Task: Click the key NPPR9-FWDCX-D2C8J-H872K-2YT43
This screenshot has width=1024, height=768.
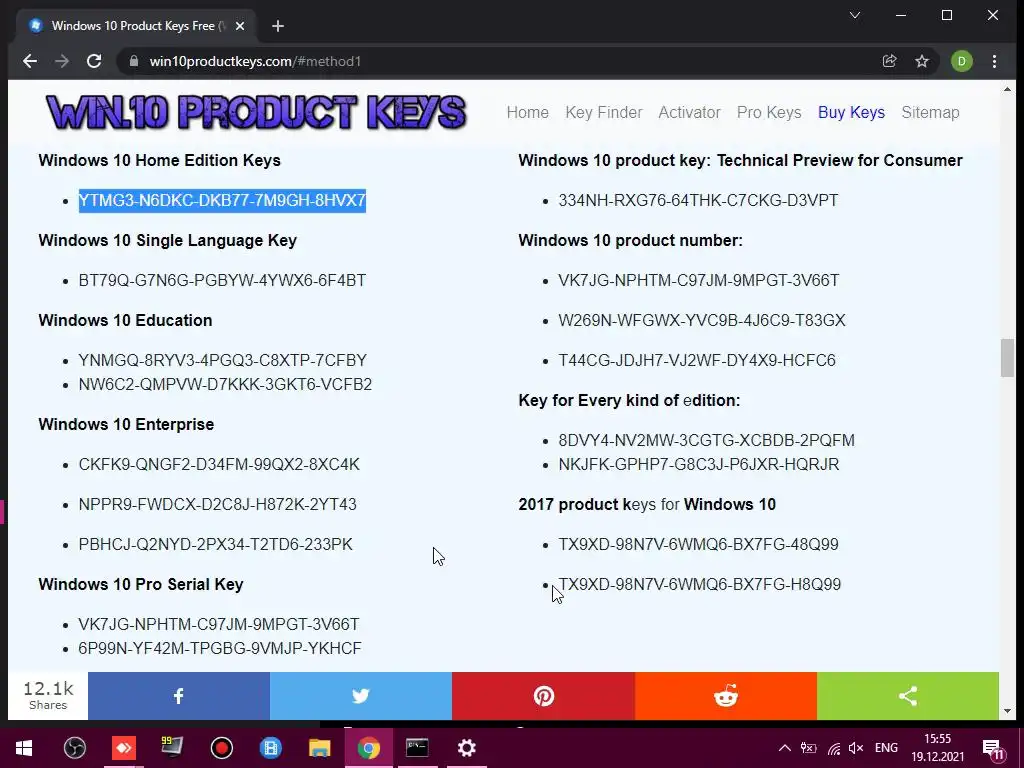Action: [x=217, y=505]
